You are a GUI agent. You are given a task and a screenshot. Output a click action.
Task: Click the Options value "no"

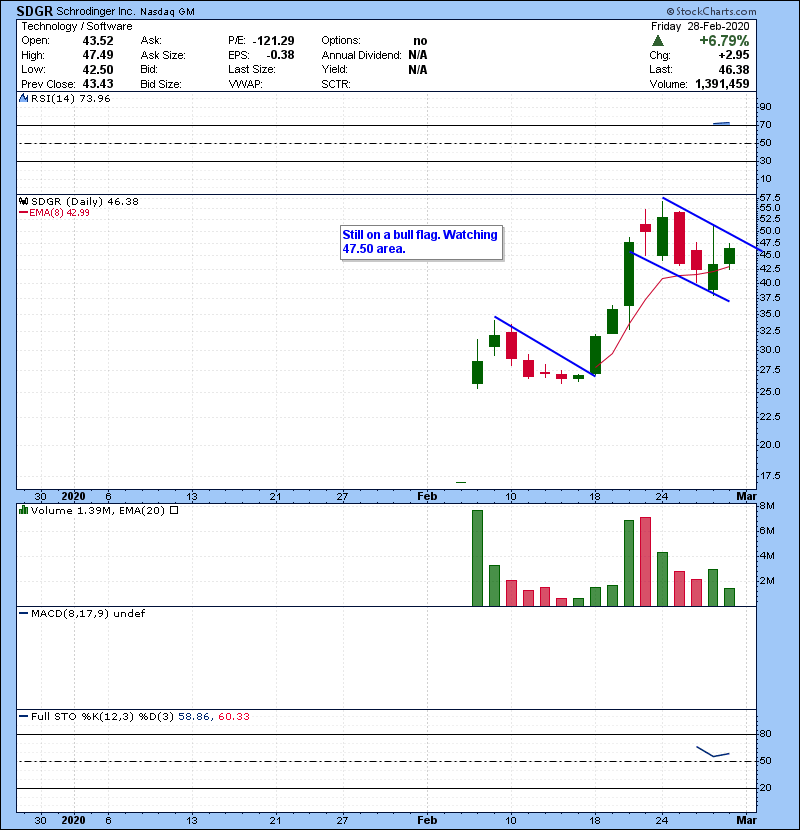pos(420,41)
